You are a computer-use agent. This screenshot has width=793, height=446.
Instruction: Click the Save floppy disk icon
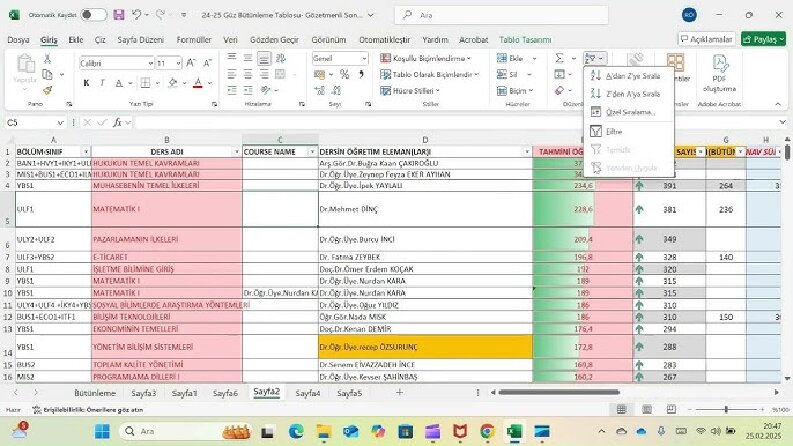(119, 15)
